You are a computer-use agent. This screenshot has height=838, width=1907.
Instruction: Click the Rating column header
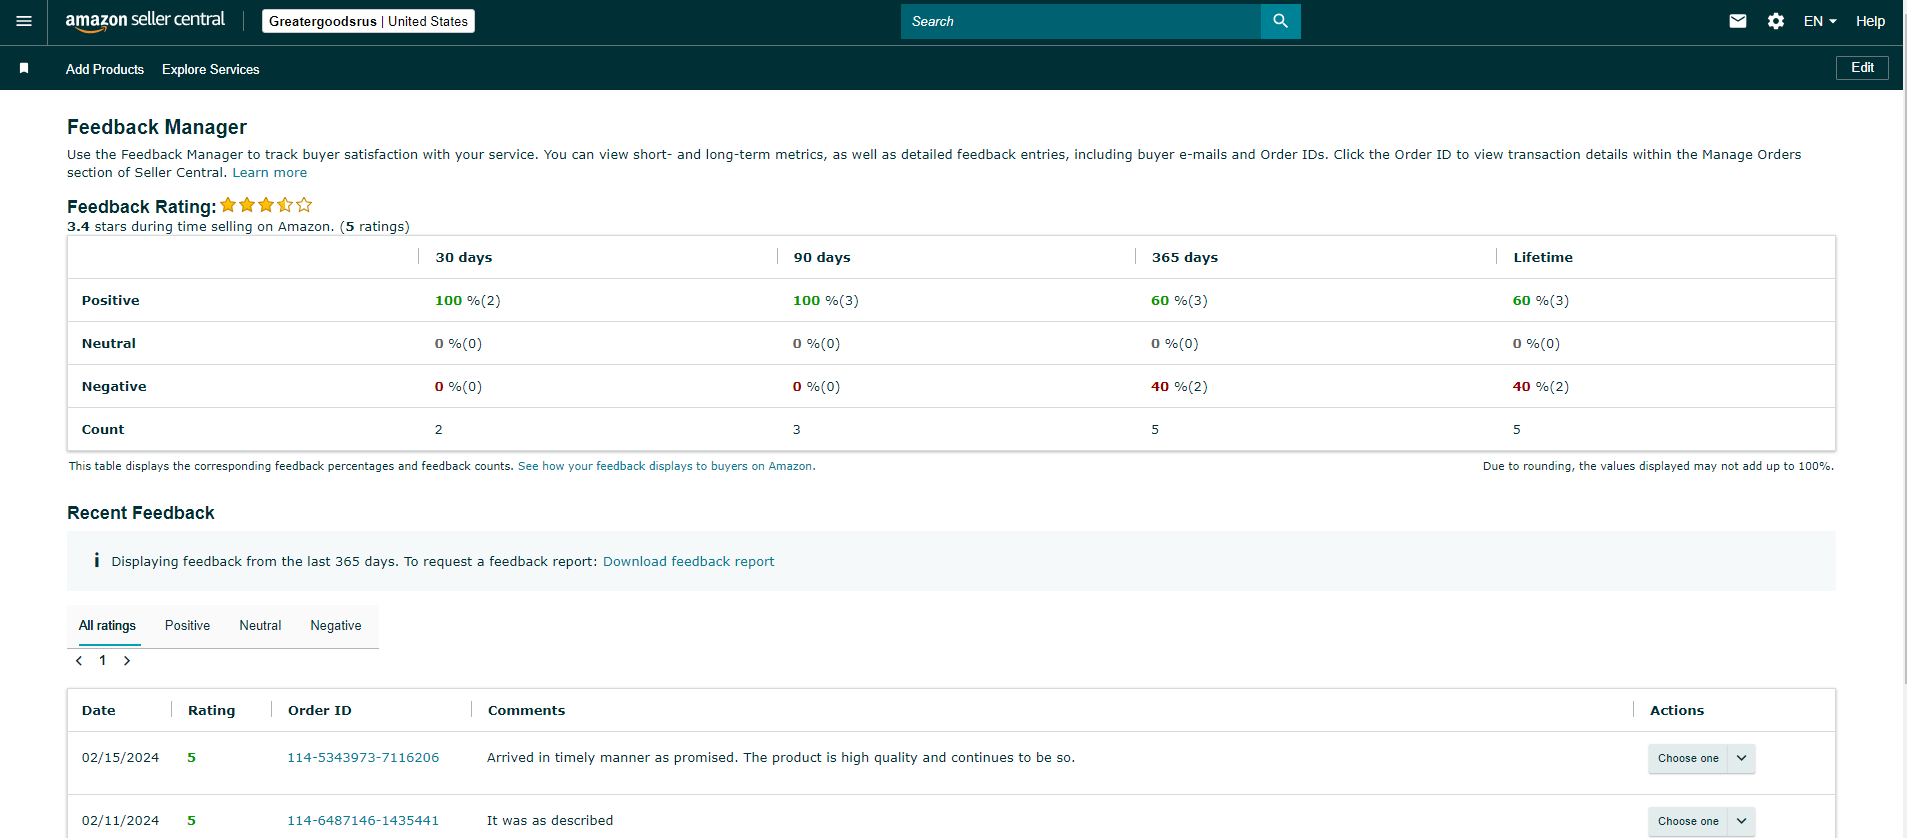[x=212, y=710]
